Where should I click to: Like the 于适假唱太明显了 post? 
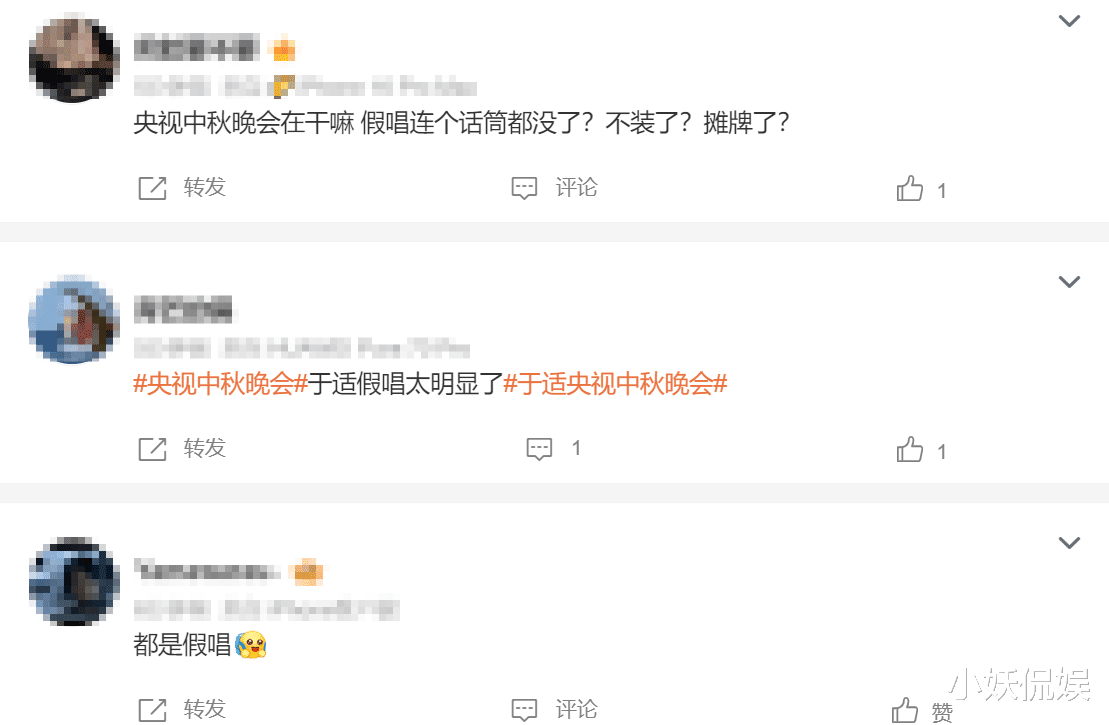pos(910,449)
